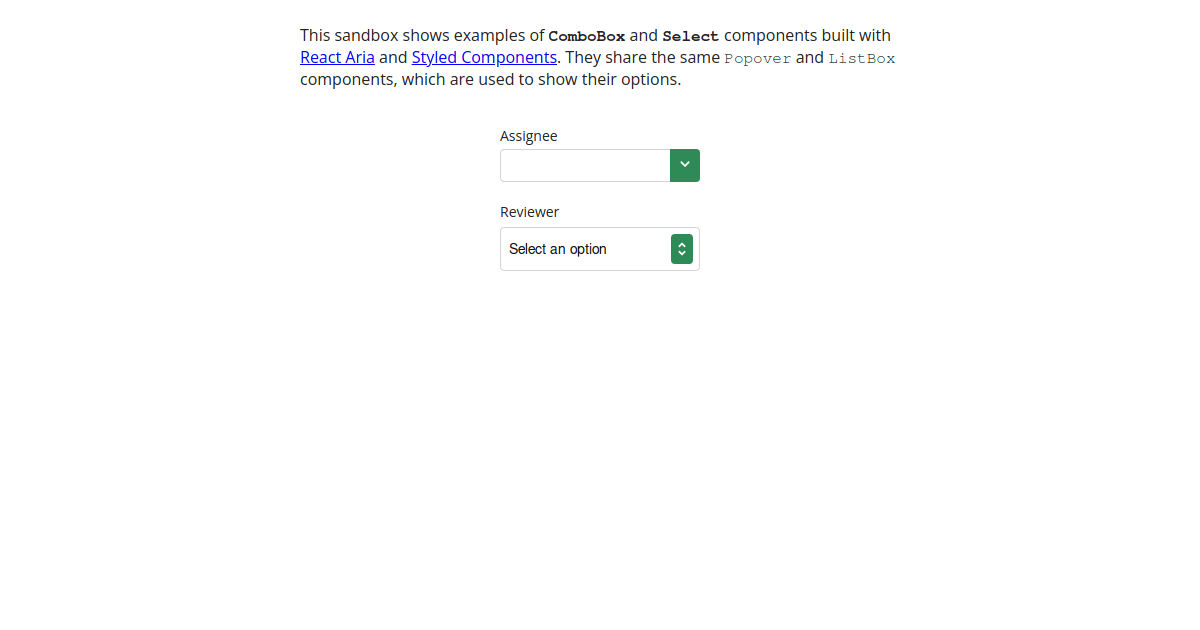Expand the Reviewer select dropdown
Viewport: 1200px width, 630px height.
(x=599, y=249)
